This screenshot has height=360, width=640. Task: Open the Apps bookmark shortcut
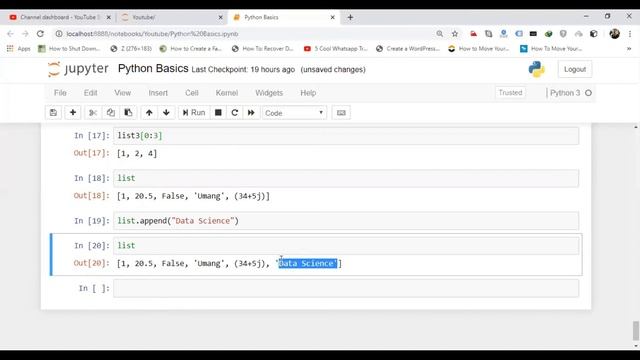pos(19,49)
